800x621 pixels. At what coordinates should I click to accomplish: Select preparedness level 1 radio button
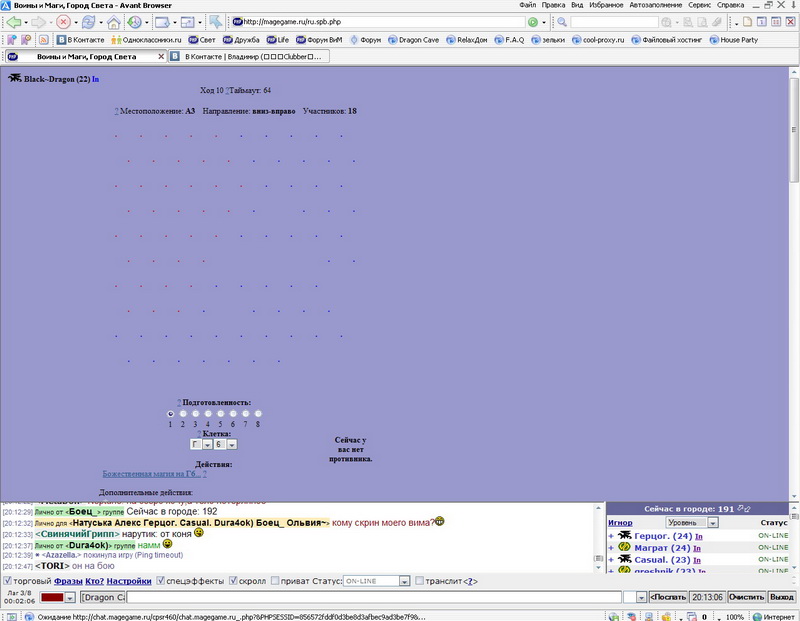(170, 414)
